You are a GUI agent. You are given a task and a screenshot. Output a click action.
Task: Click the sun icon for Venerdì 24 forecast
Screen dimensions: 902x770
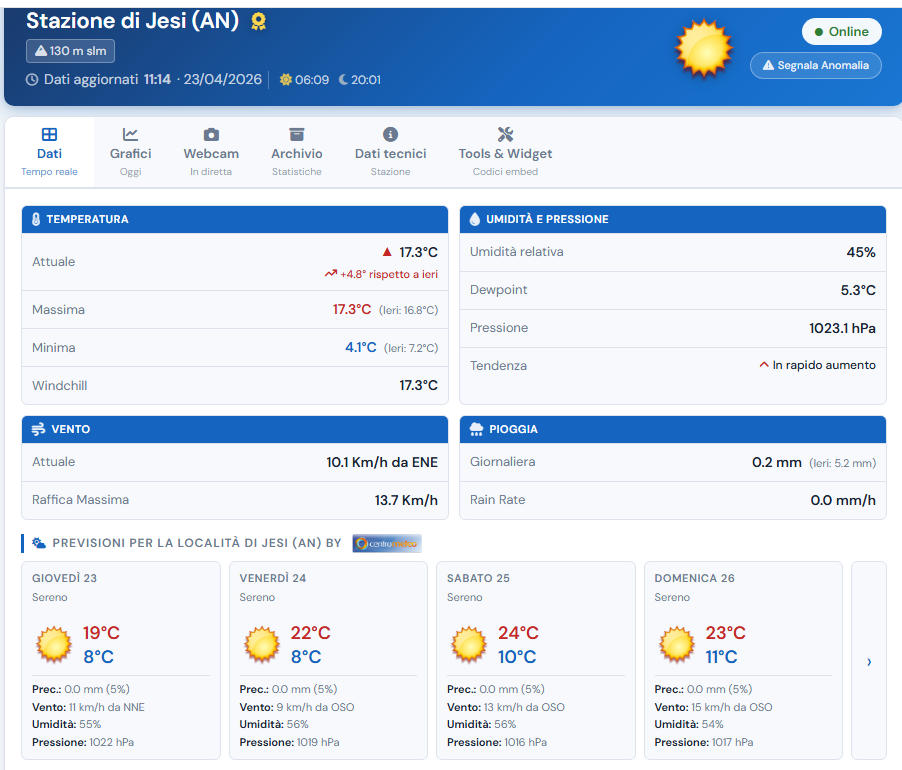pos(262,645)
